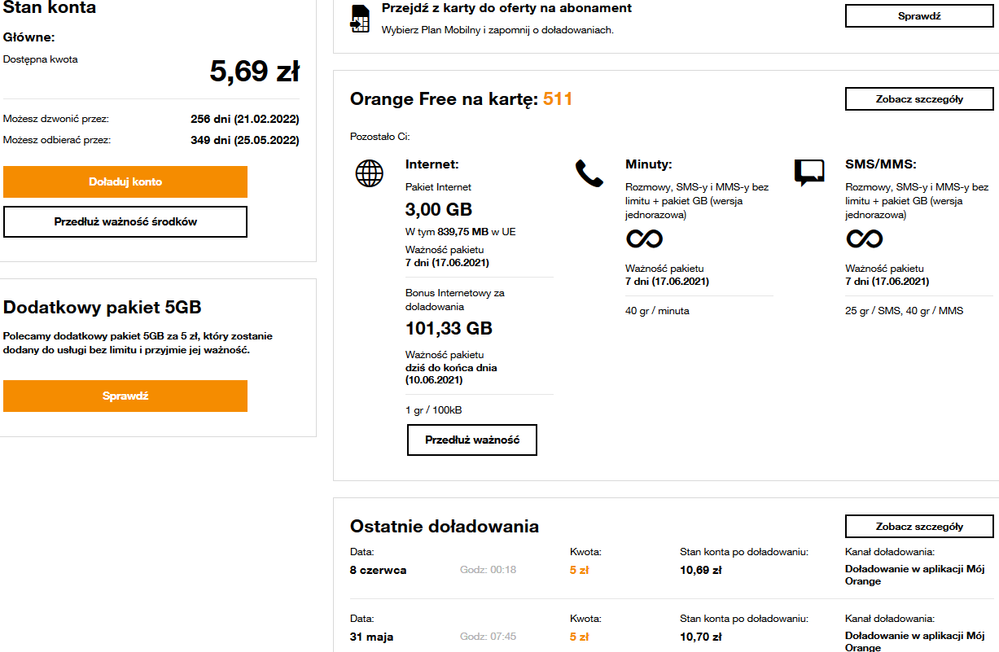Image resolution: width=999 pixels, height=652 pixels.
Task: Click Sprawdź next to the abonament offer
Action: pyautogui.click(x=919, y=16)
